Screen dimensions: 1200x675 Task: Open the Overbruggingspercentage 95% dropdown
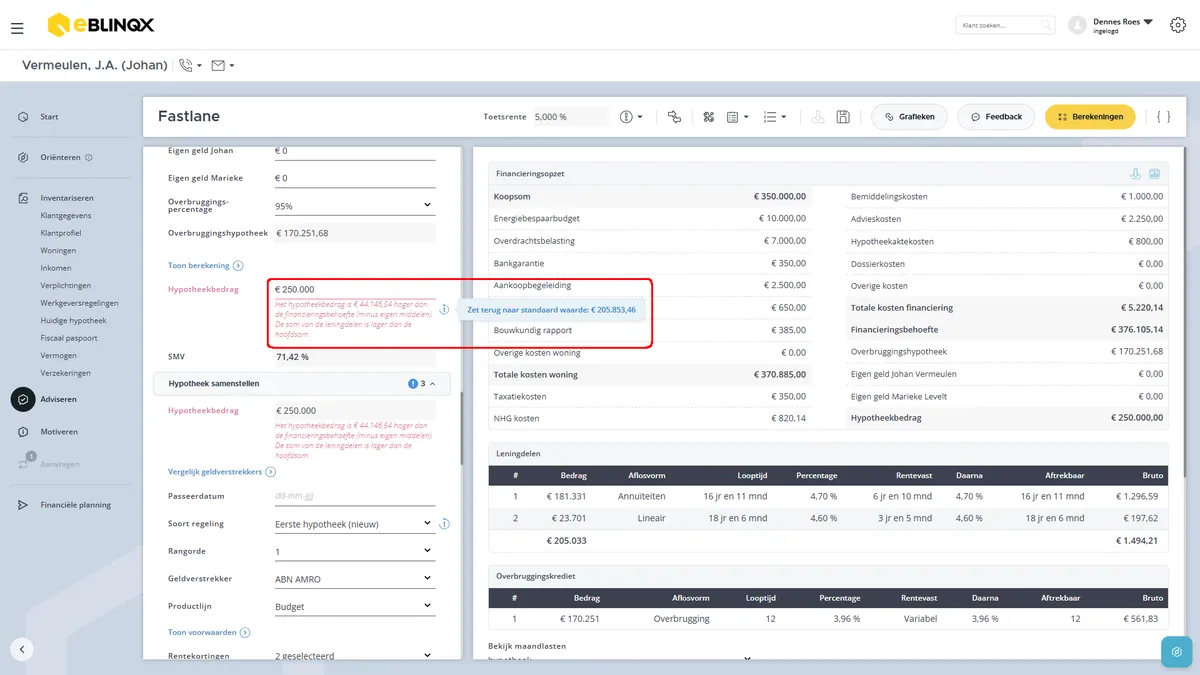click(x=354, y=206)
